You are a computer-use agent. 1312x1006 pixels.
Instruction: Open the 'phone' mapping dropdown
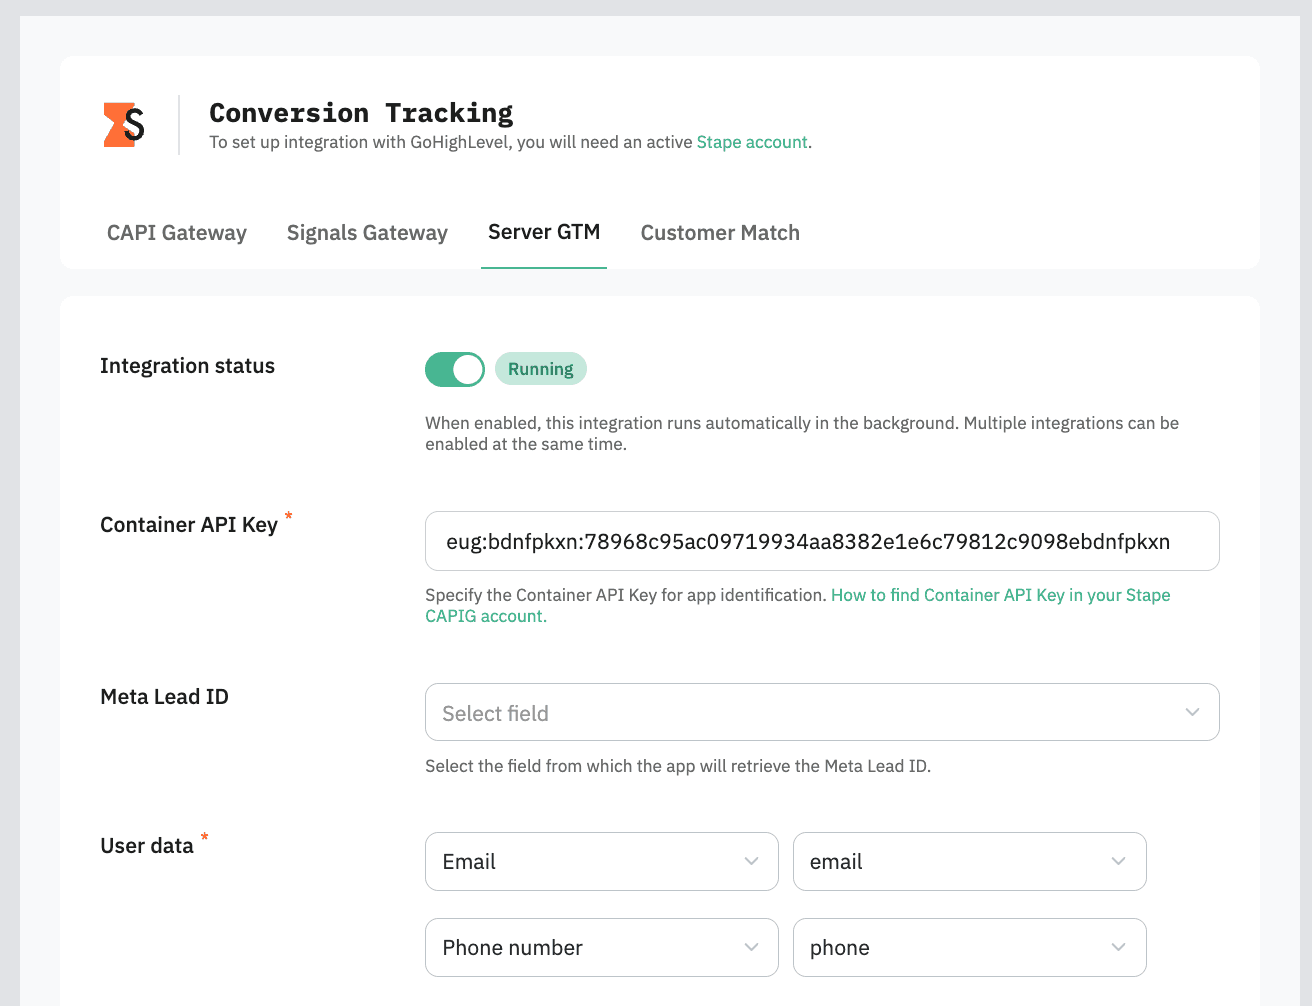(969, 947)
